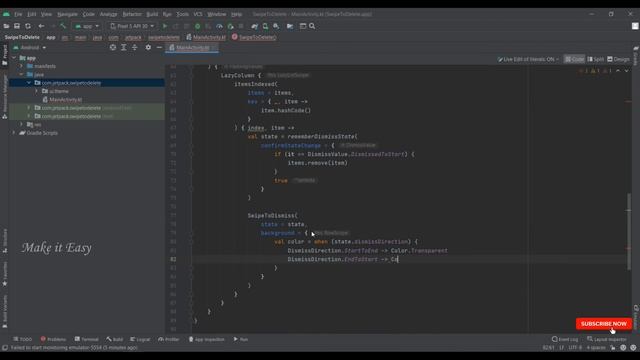Collapse the java folder

[22, 75]
